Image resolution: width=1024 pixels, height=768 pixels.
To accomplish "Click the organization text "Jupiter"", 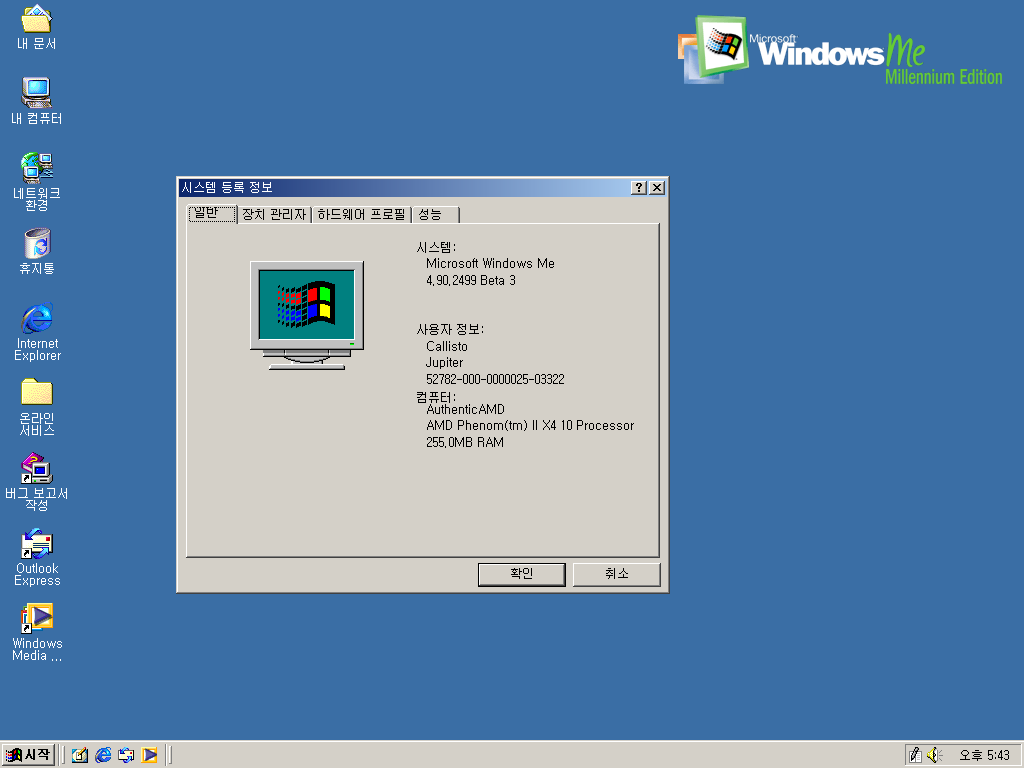I will pyautogui.click(x=444, y=362).
